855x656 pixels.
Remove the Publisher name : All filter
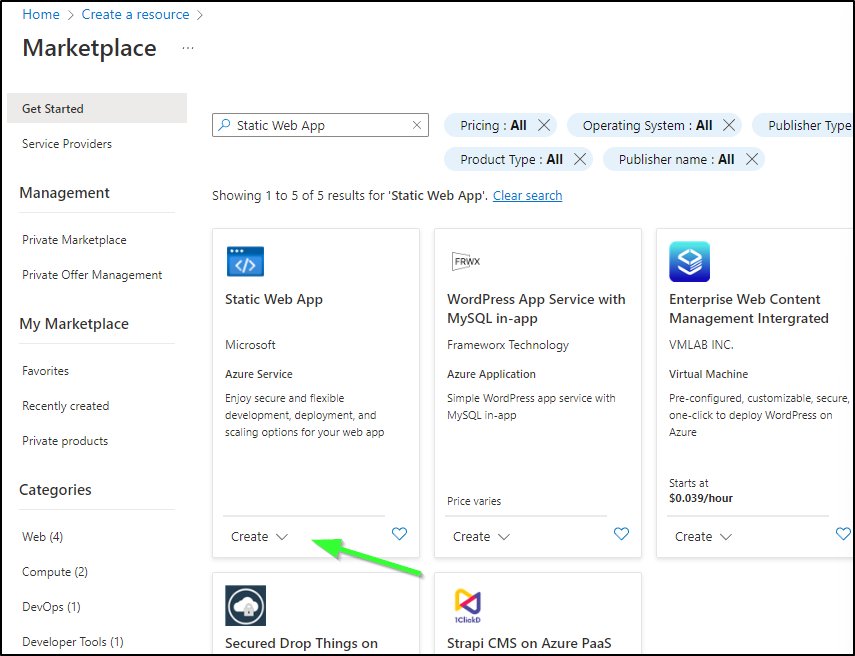pos(752,159)
